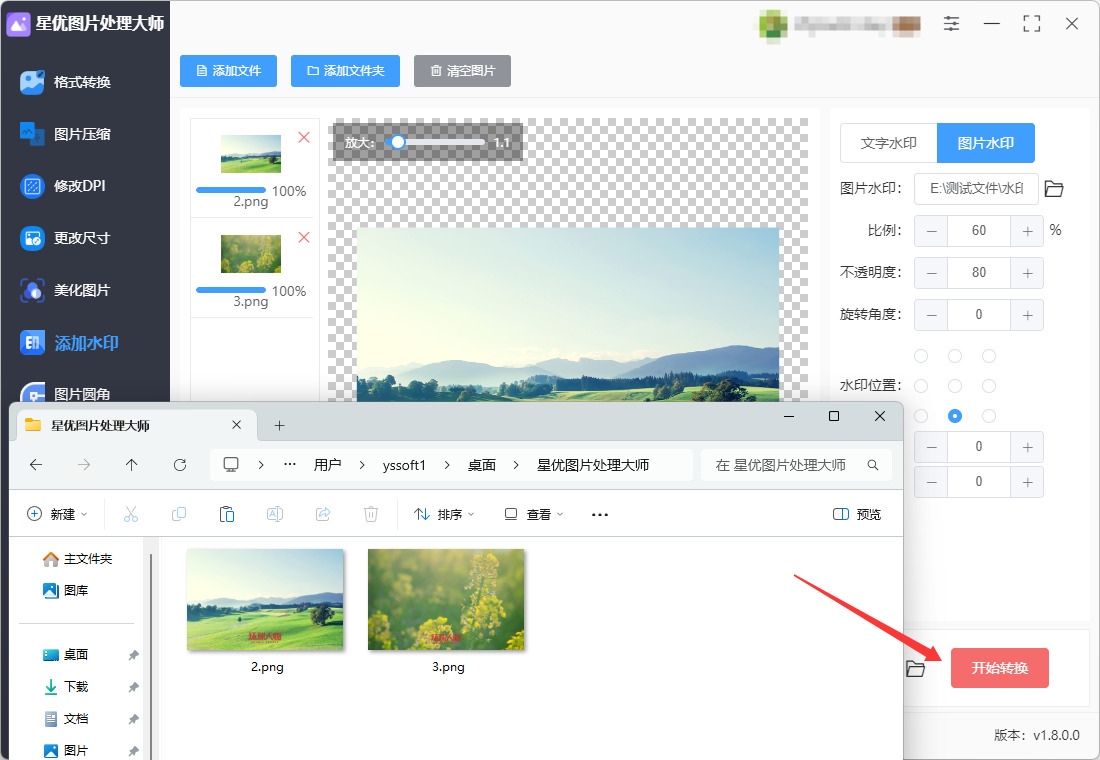Refresh the Explorer folder view
The image size is (1100, 760).
pyautogui.click(x=180, y=465)
